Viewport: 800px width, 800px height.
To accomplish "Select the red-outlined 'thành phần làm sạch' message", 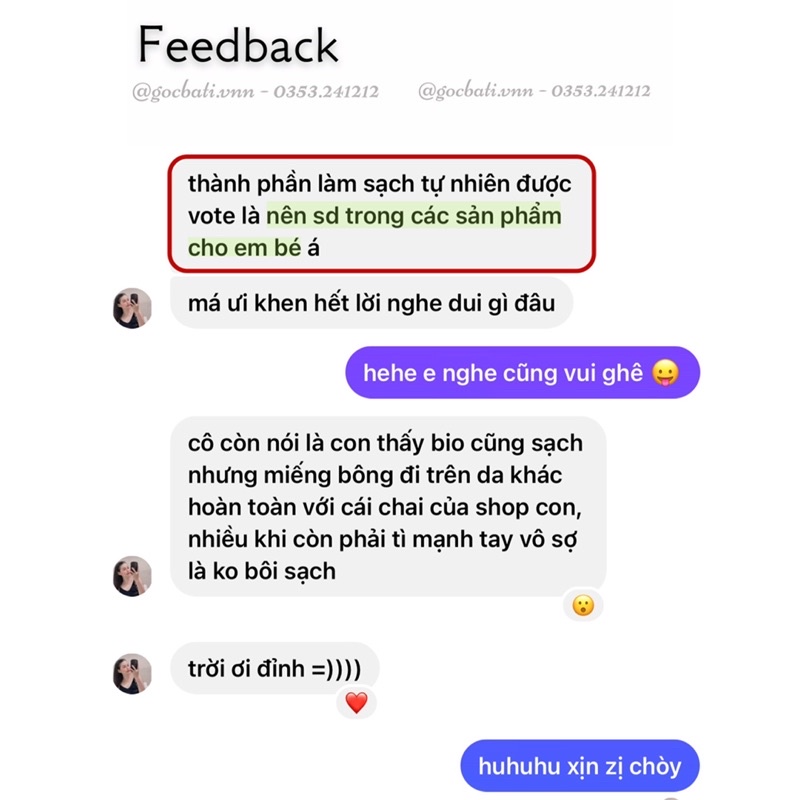I will 382,214.
